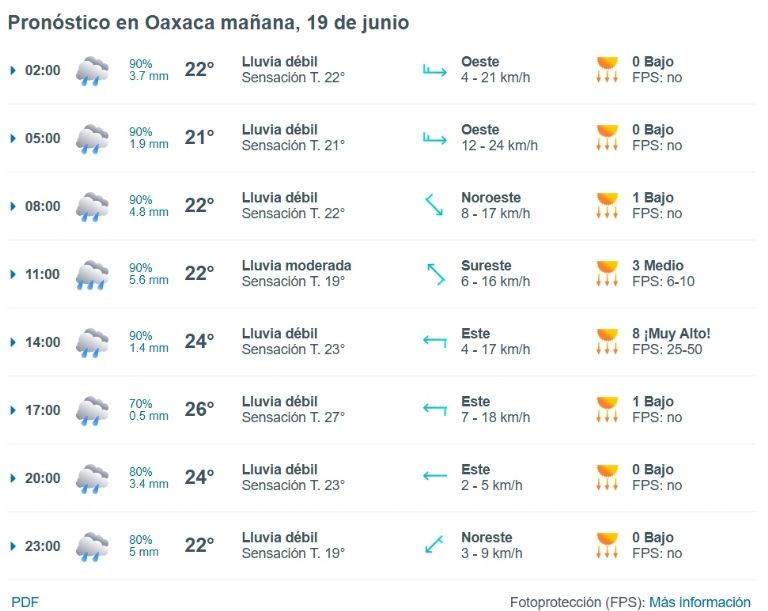This screenshot has height=611, width=768.
Task: Expand the 23:00 forecast row arrow
Action: (x=13, y=546)
